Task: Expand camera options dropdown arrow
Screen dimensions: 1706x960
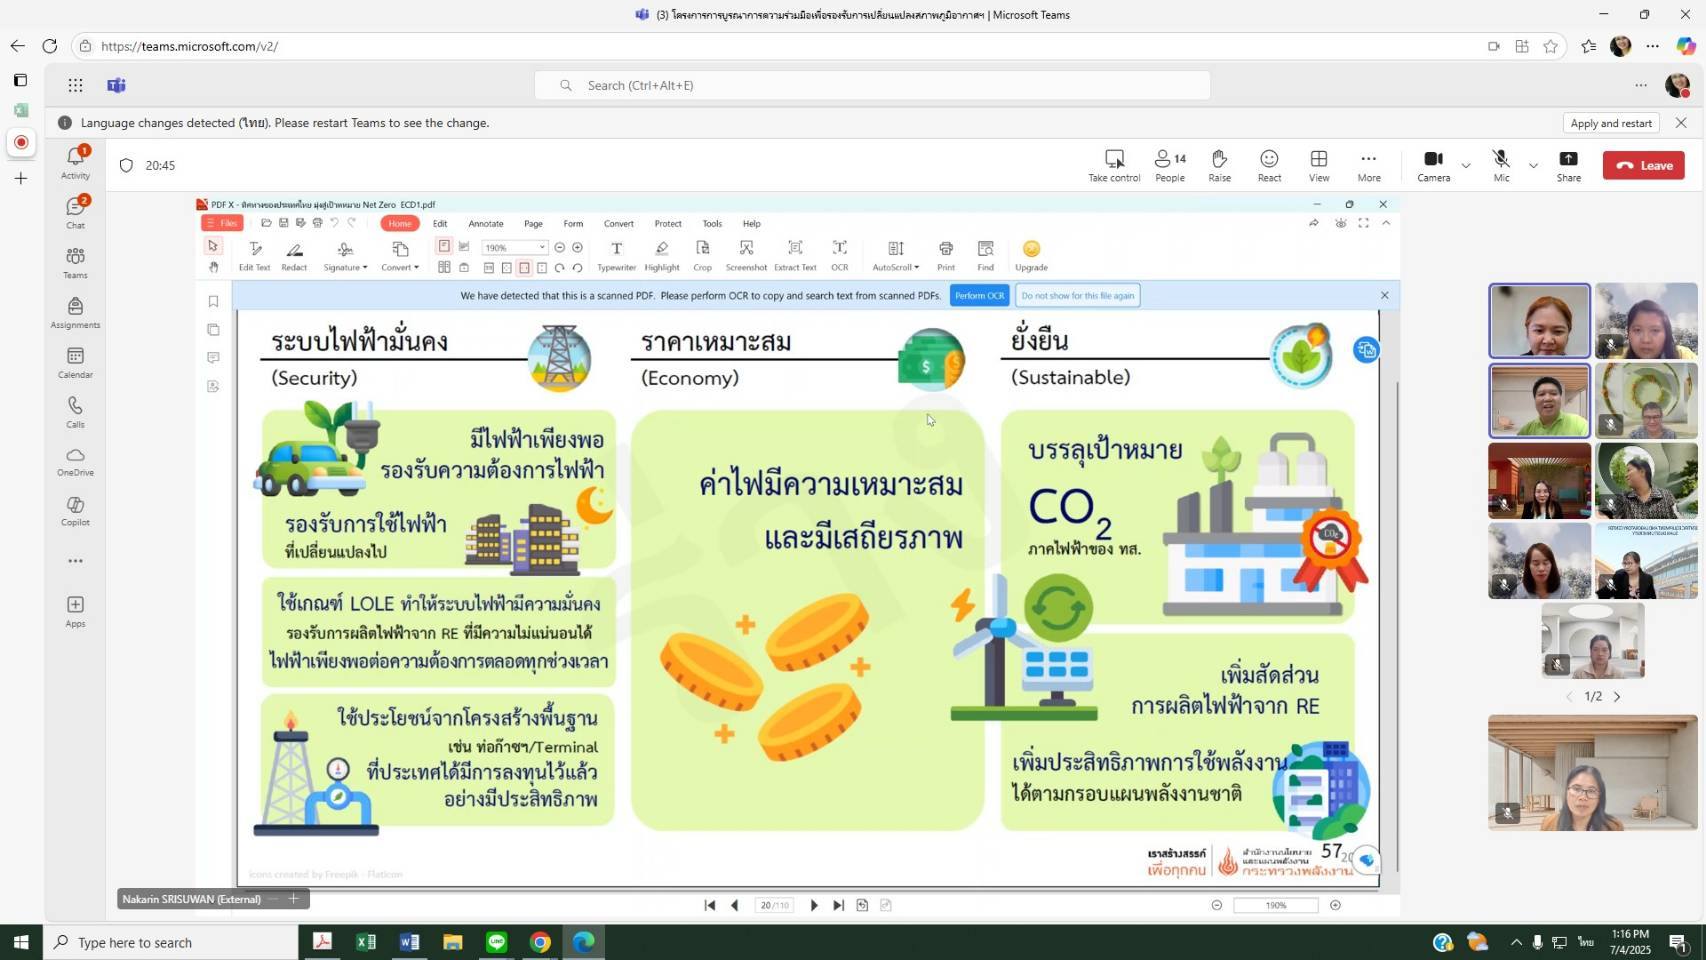Action: click(x=1466, y=166)
